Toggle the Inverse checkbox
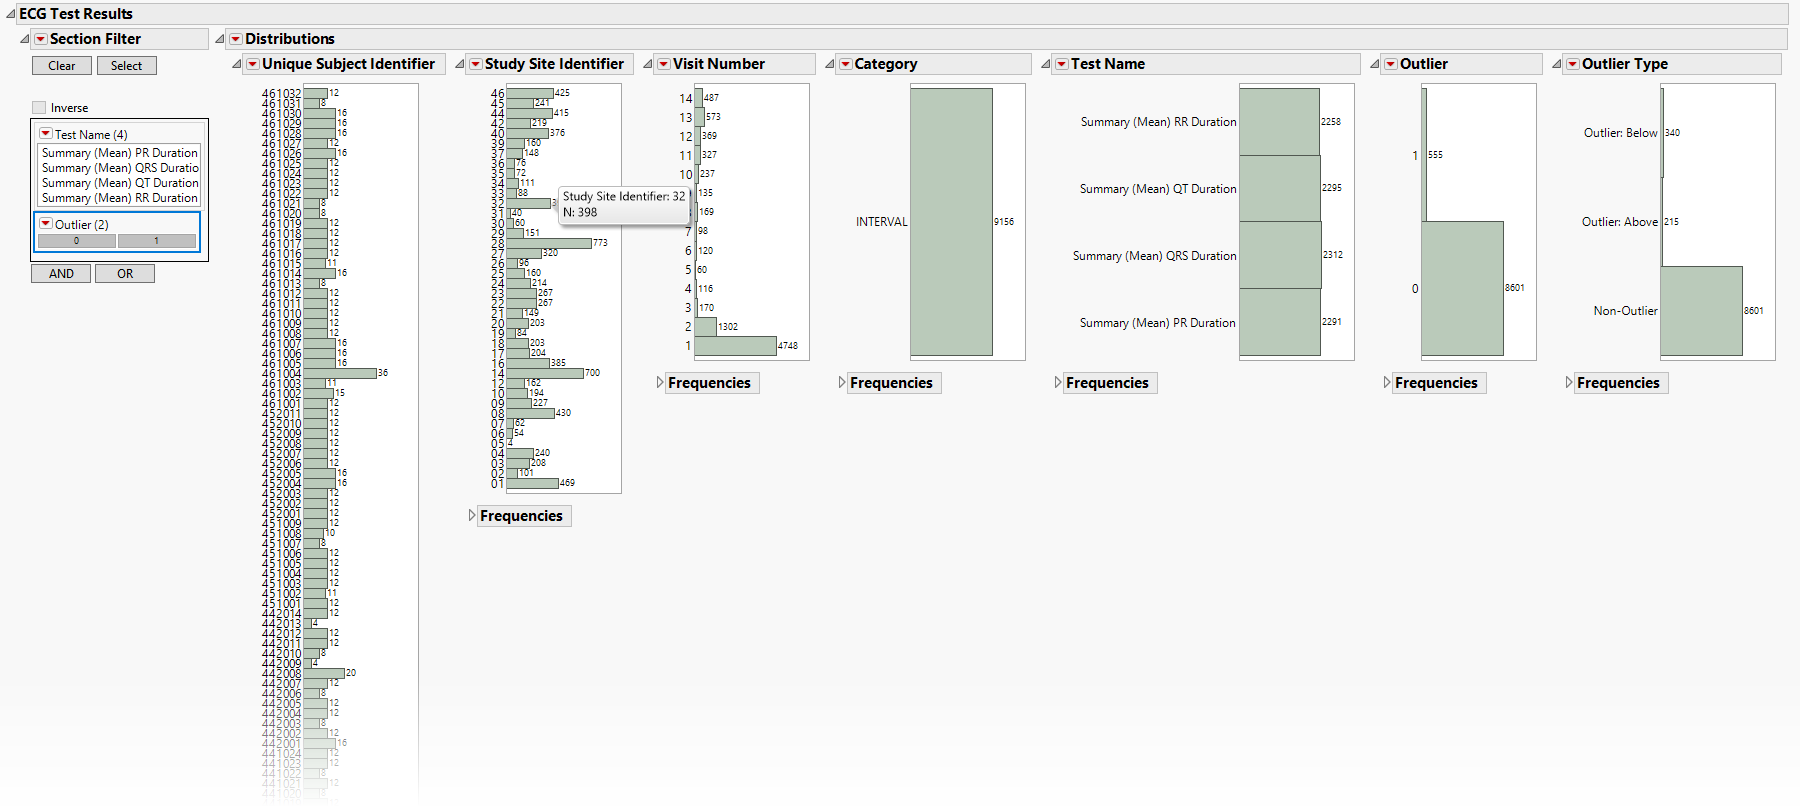This screenshot has height=807, width=1800. tap(39, 108)
